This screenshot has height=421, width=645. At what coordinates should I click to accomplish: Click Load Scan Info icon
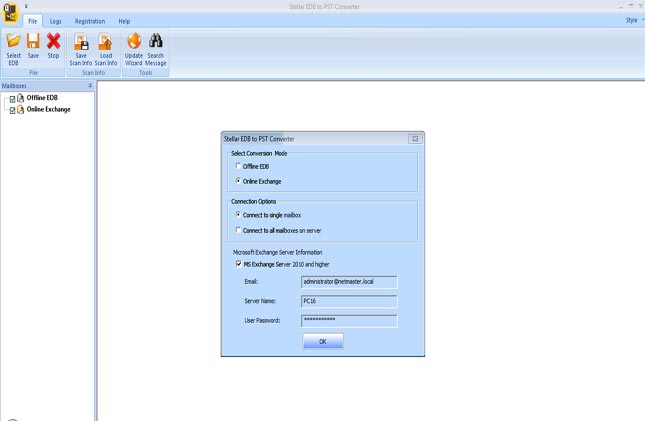coord(105,42)
